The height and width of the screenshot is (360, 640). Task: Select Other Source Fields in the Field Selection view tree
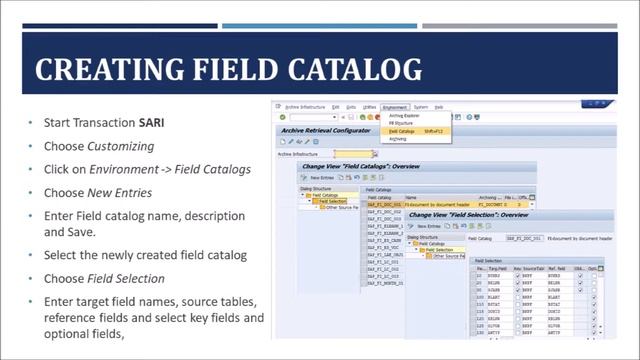(x=446, y=256)
